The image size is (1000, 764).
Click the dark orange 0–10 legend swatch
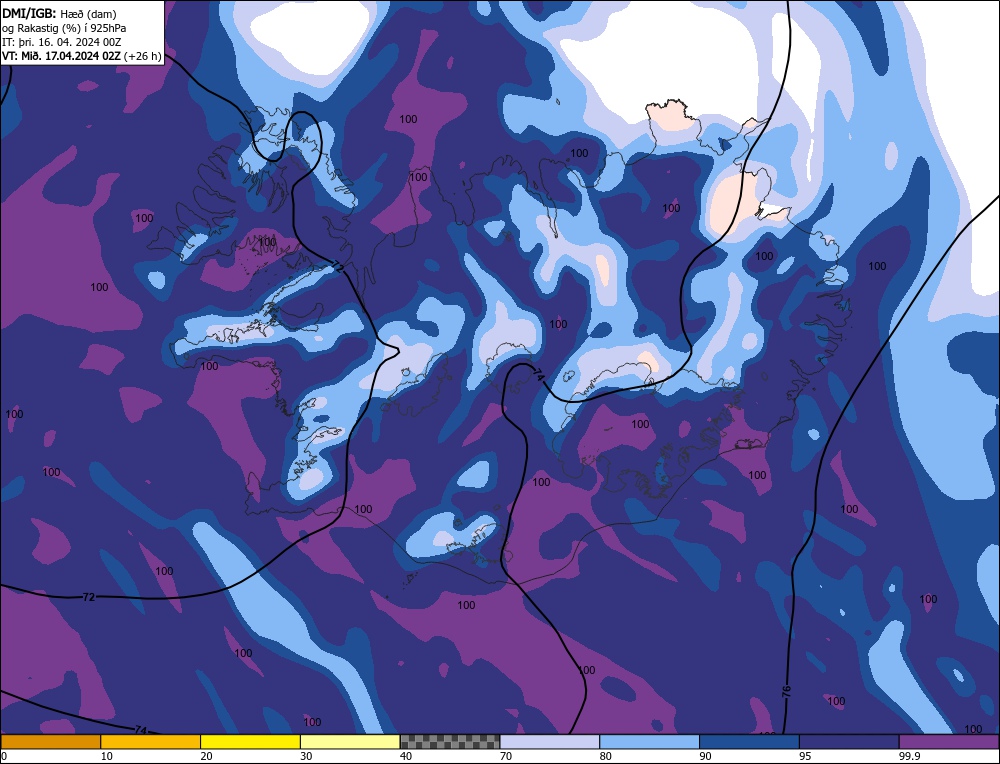click(50, 742)
